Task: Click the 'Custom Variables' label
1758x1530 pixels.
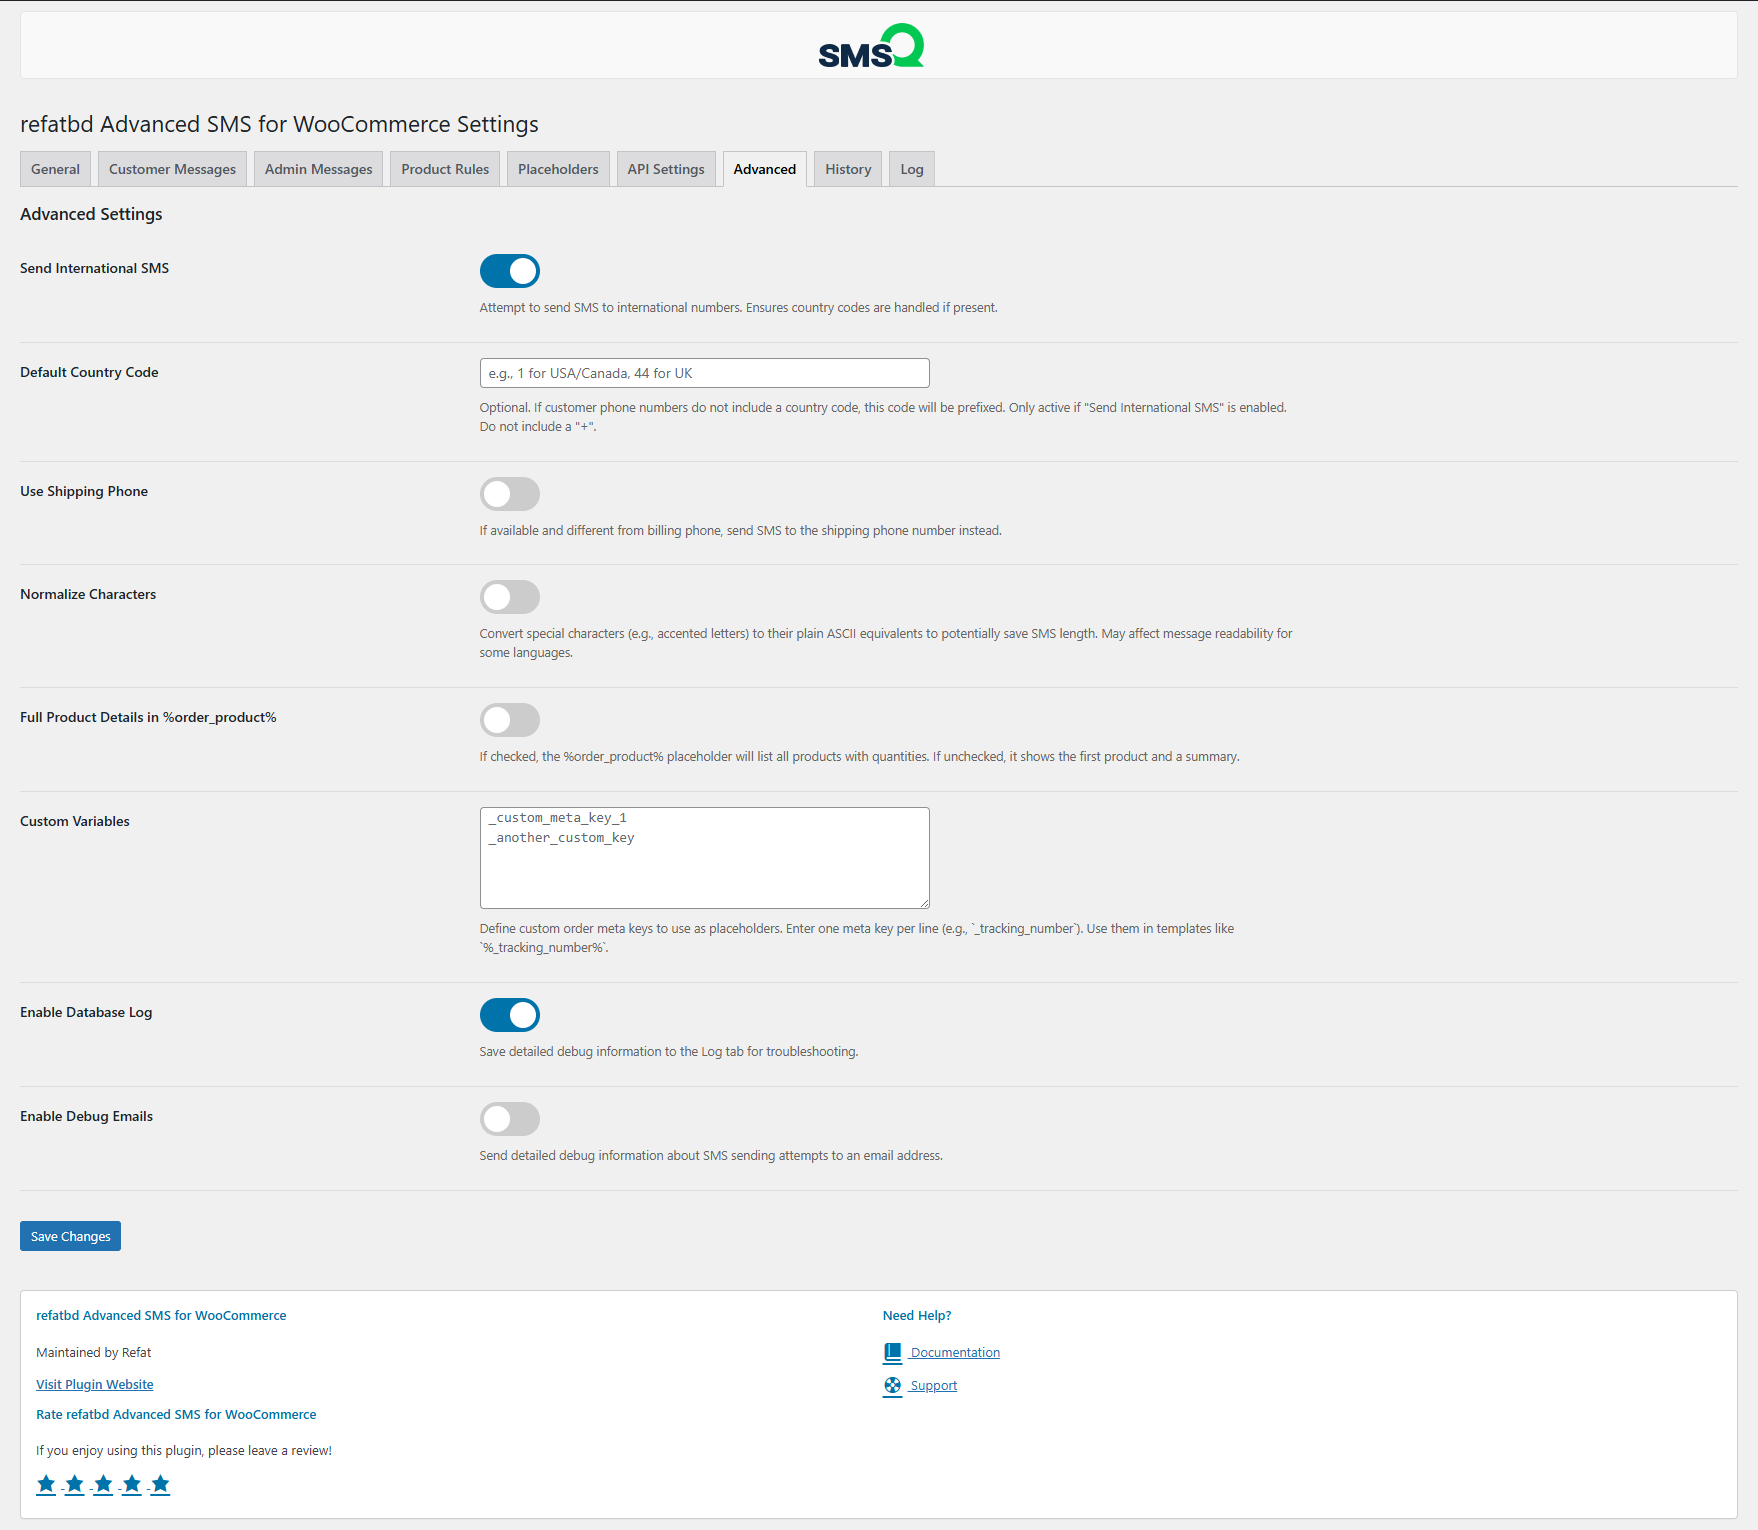Action: [x=75, y=821]
